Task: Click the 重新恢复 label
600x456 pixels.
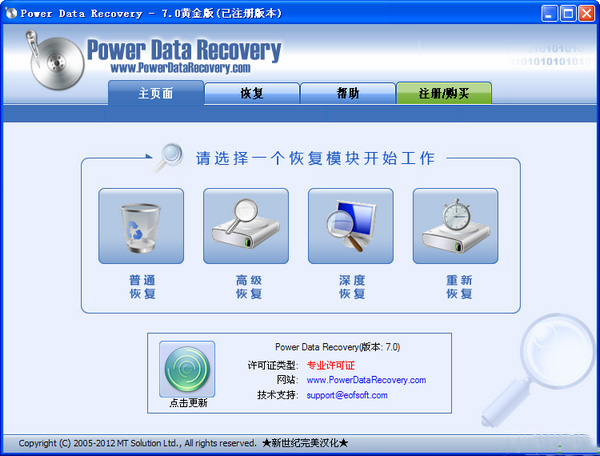Action: [459, 287]
